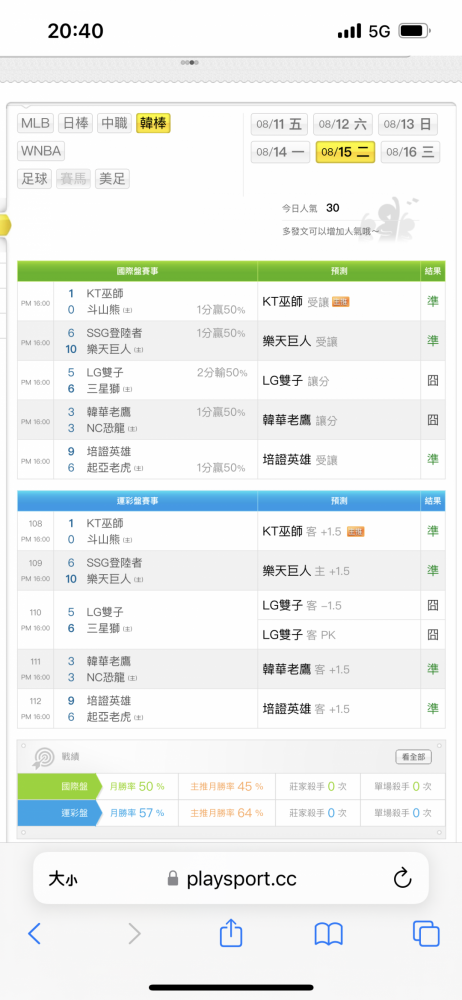The height and width of the screenshot is (1000, 462).
Task: Pick the 08/11 五 date button
Action: (x=279, y=124)
